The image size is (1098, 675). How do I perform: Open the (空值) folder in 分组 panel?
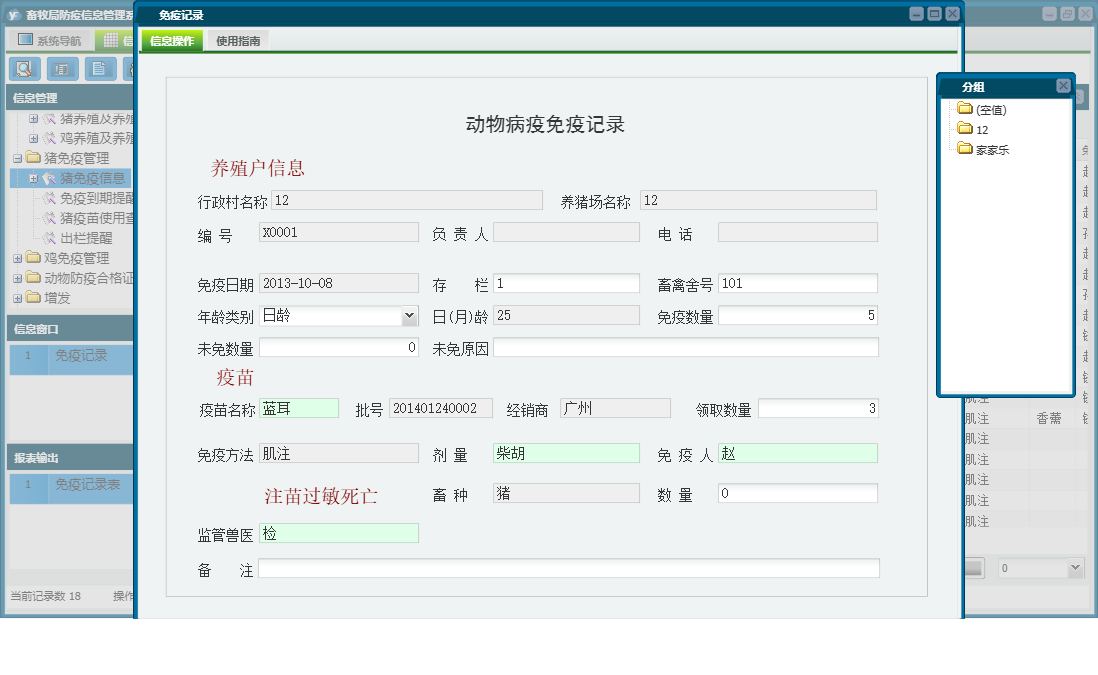(x=990, y=110)
